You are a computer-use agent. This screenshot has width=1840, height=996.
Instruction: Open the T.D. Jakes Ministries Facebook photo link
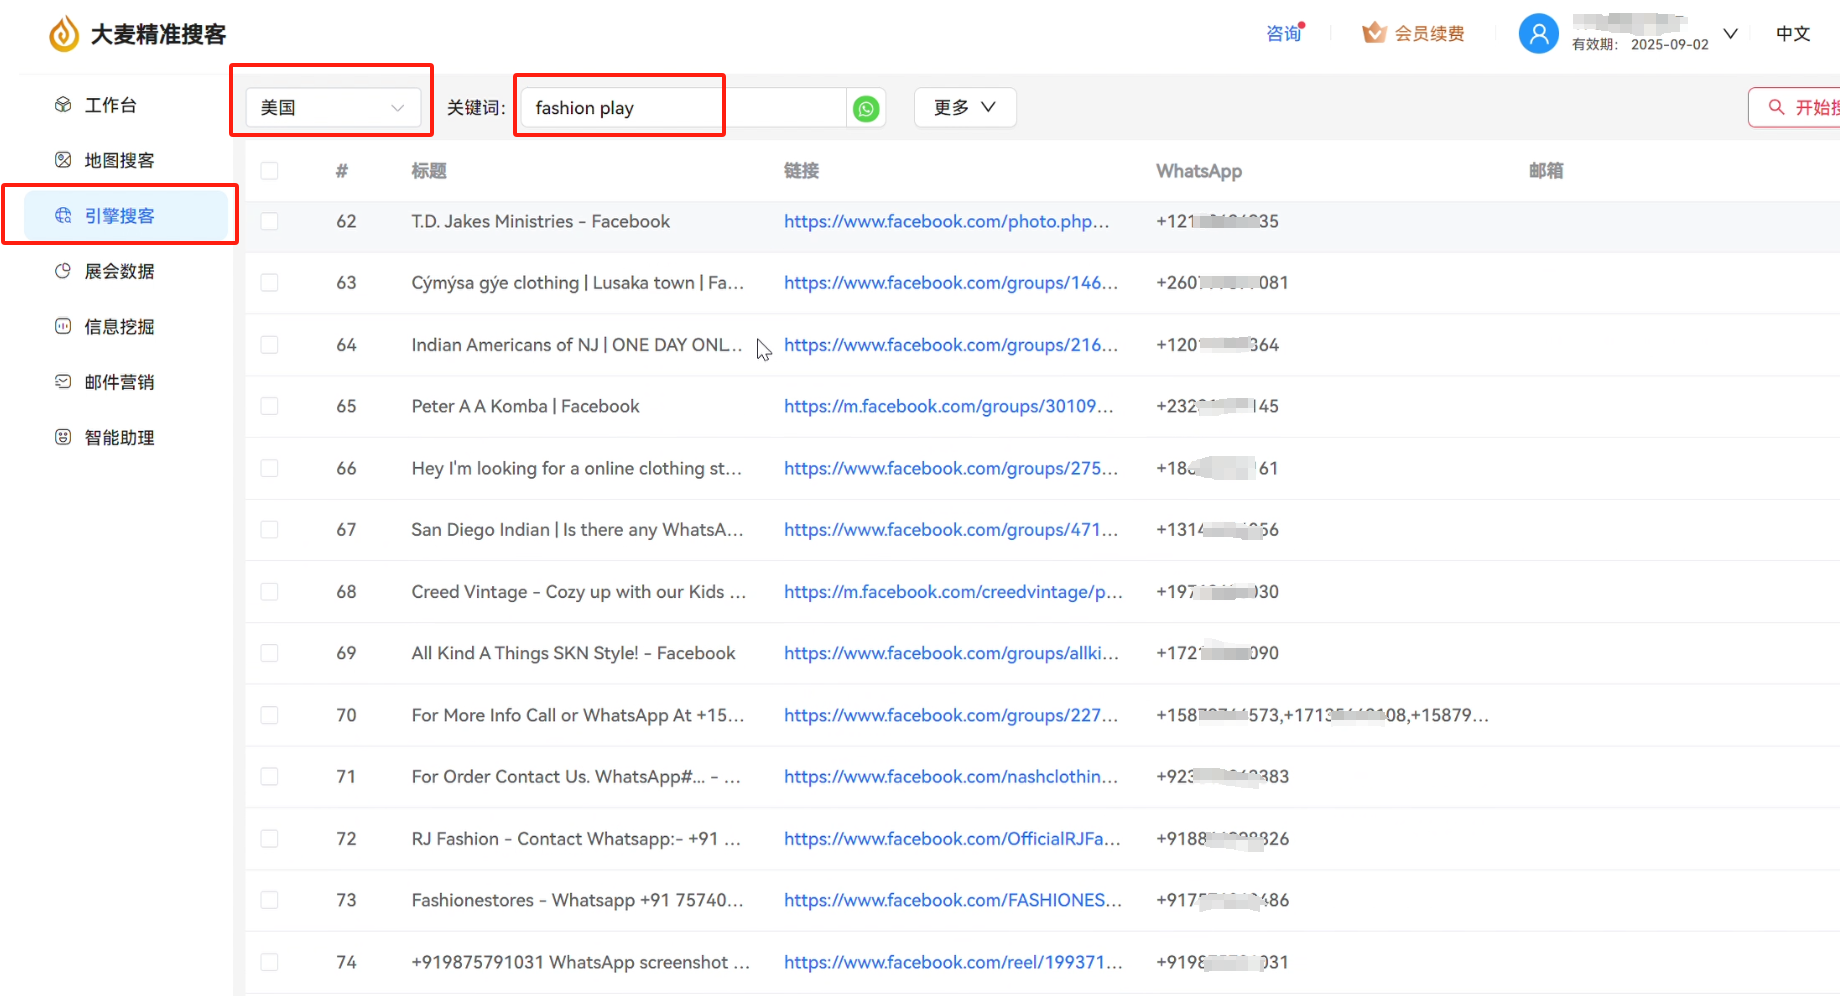click(946, 221)
